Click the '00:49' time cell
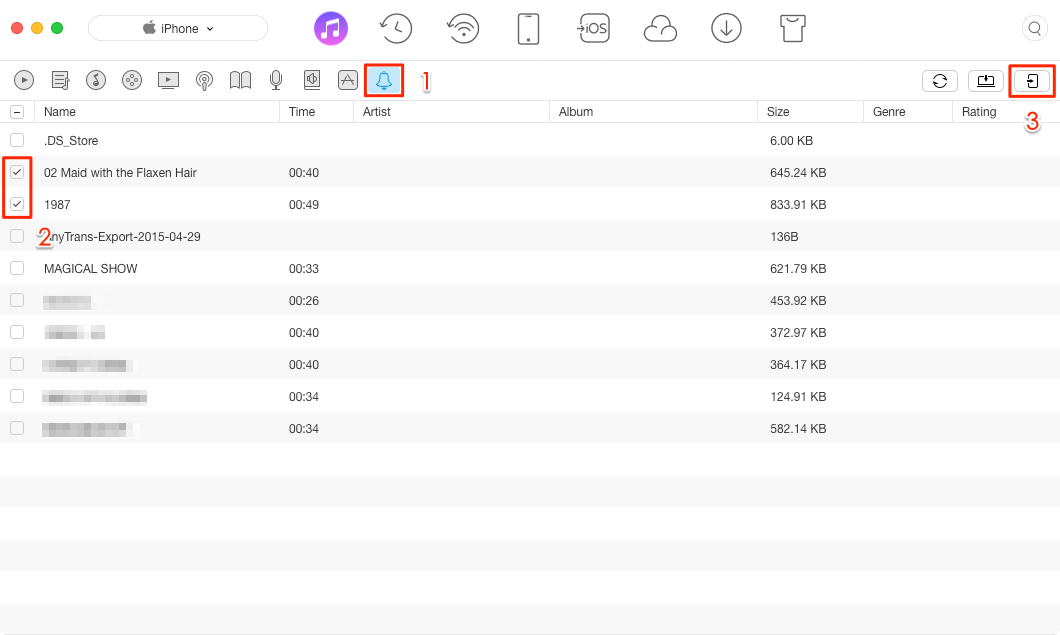This screenshot has width=1060, height=635. (304, 204)
